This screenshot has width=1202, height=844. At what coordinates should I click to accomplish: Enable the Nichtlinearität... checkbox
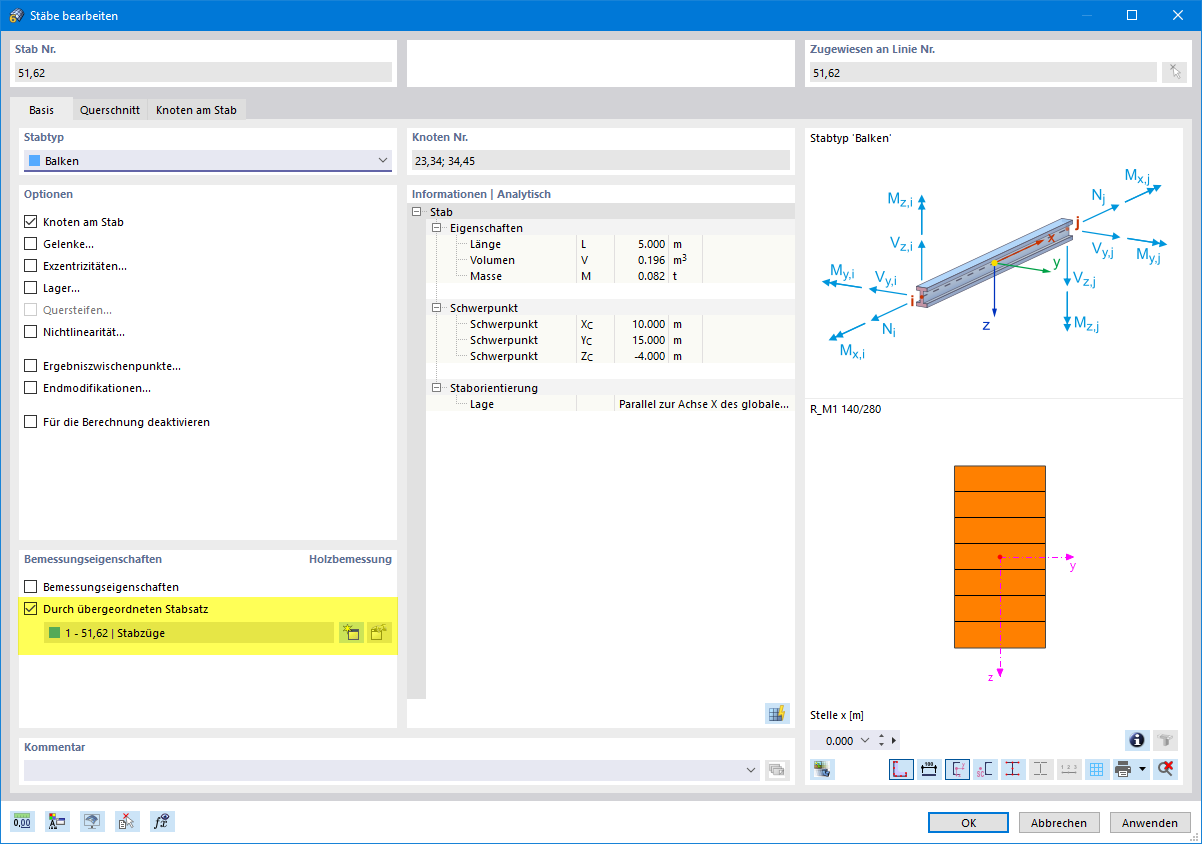[x=31, y=332]
